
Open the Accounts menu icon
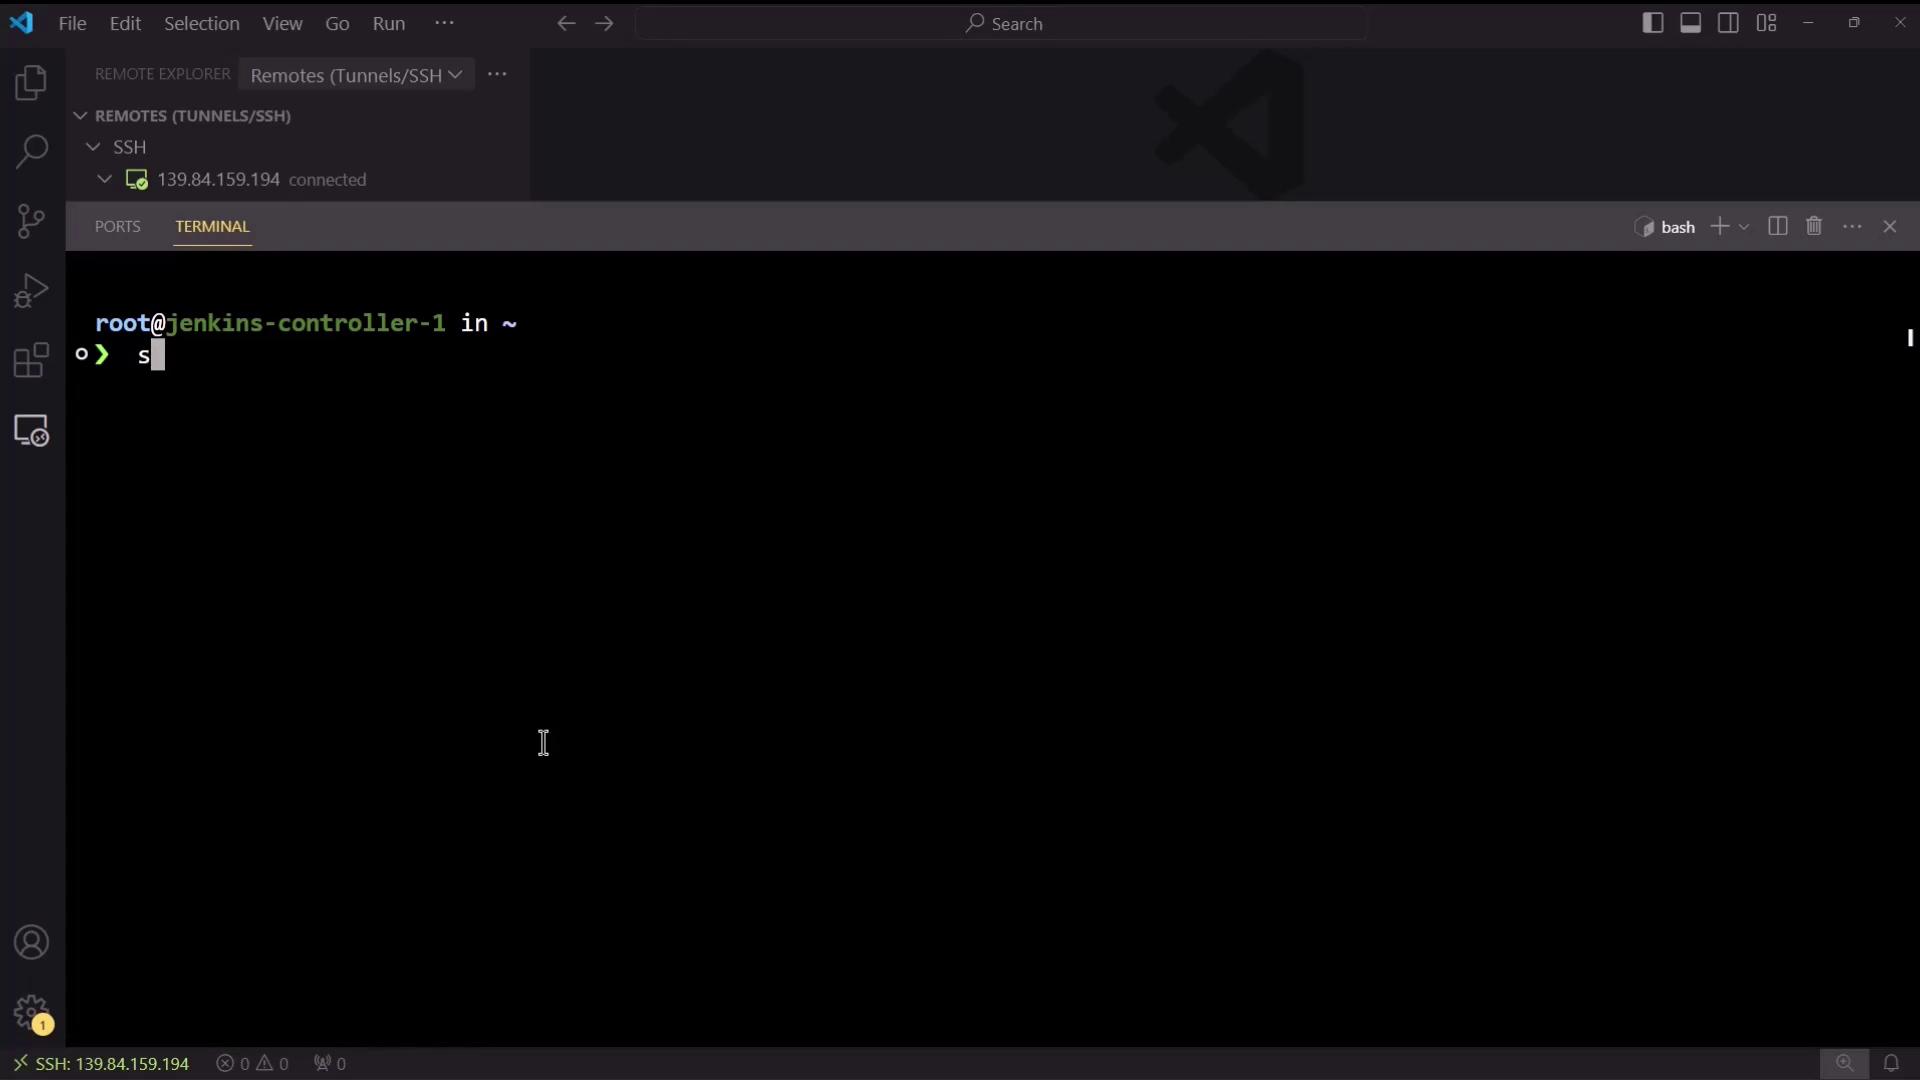pos(31,943)
